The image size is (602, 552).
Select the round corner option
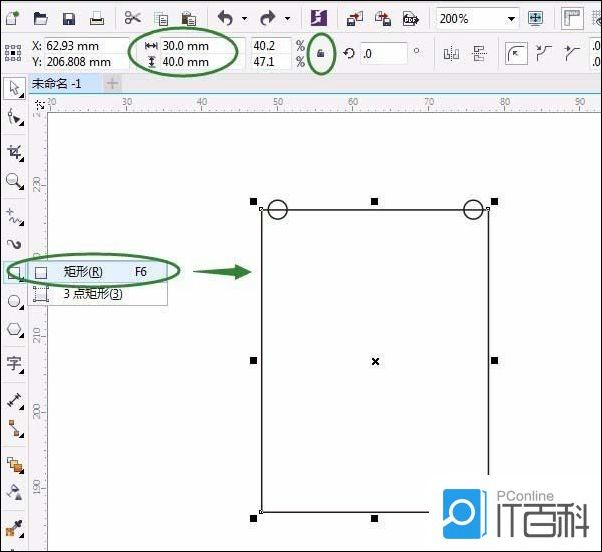(x=516, y=53)
